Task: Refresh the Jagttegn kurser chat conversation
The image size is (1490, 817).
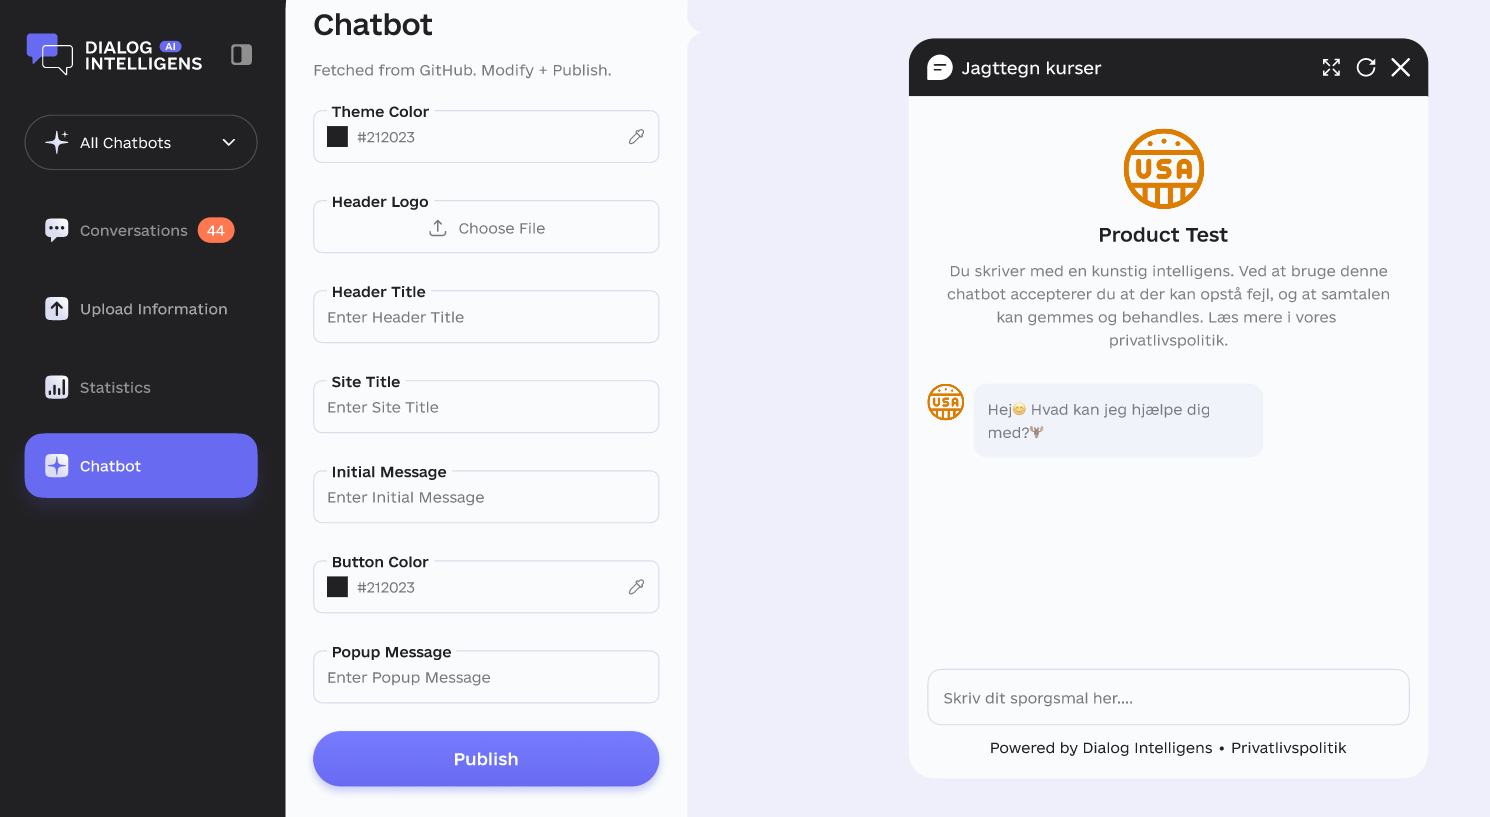Action: click(x=1366, y=67)
